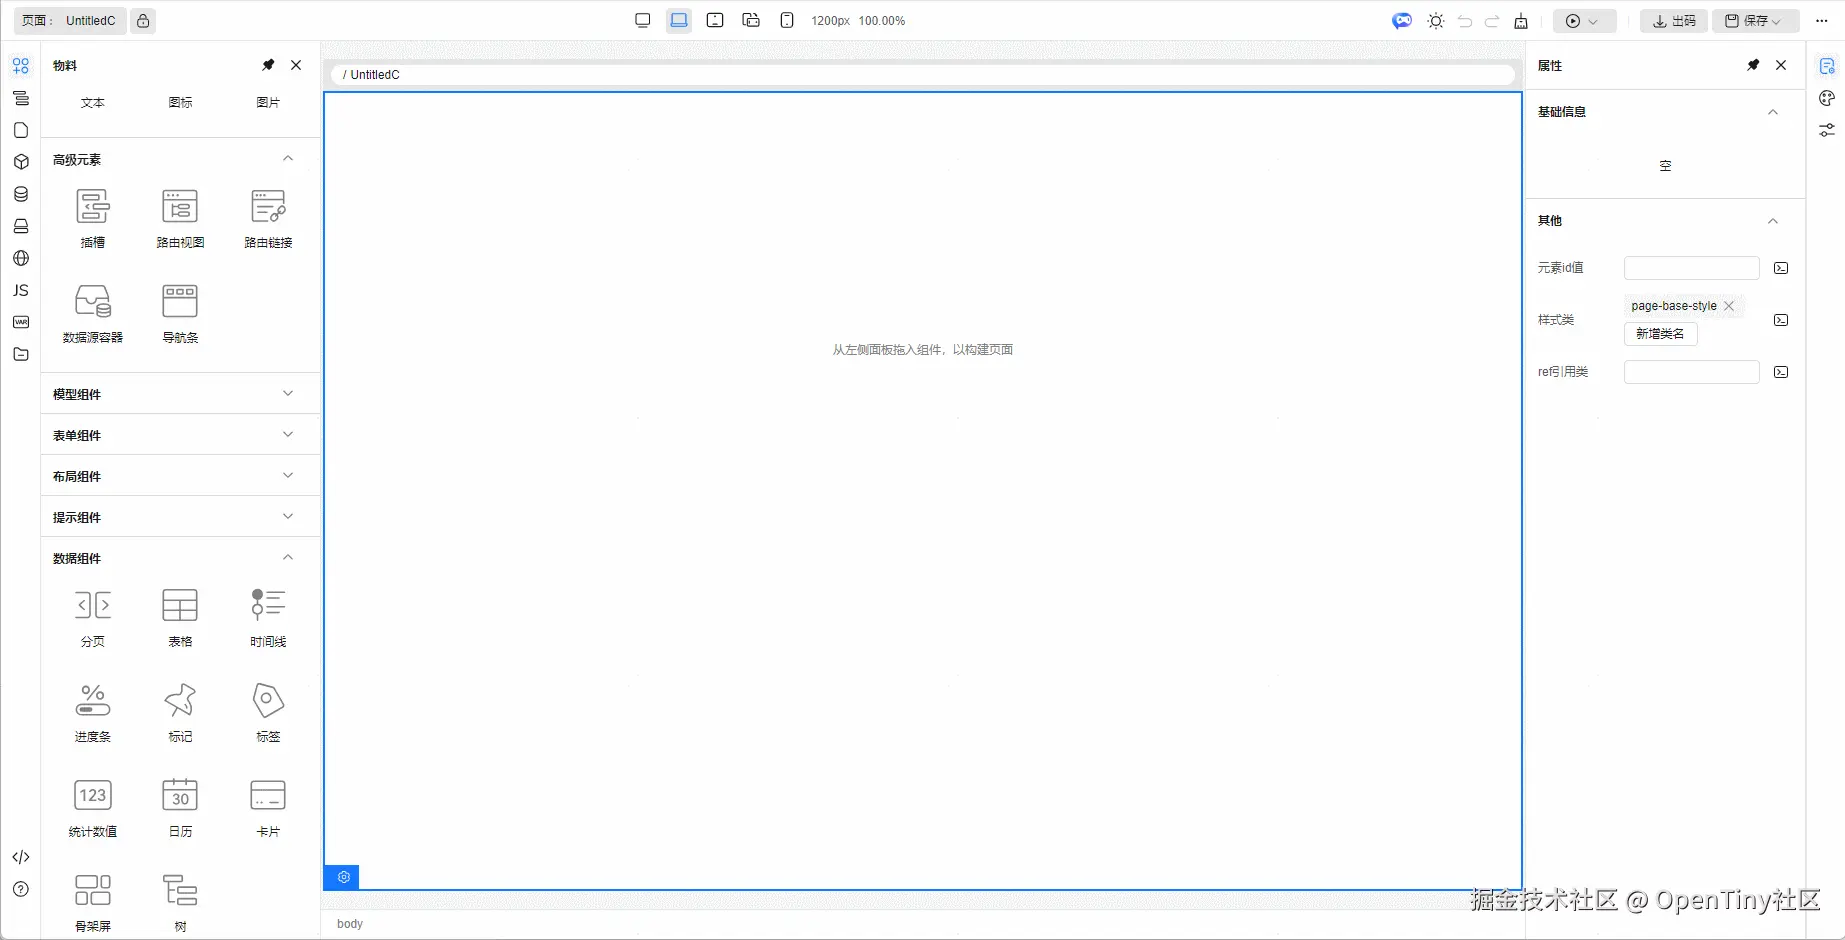Open the JS script panel icon
1845x940 pixels.
point(21,290)
